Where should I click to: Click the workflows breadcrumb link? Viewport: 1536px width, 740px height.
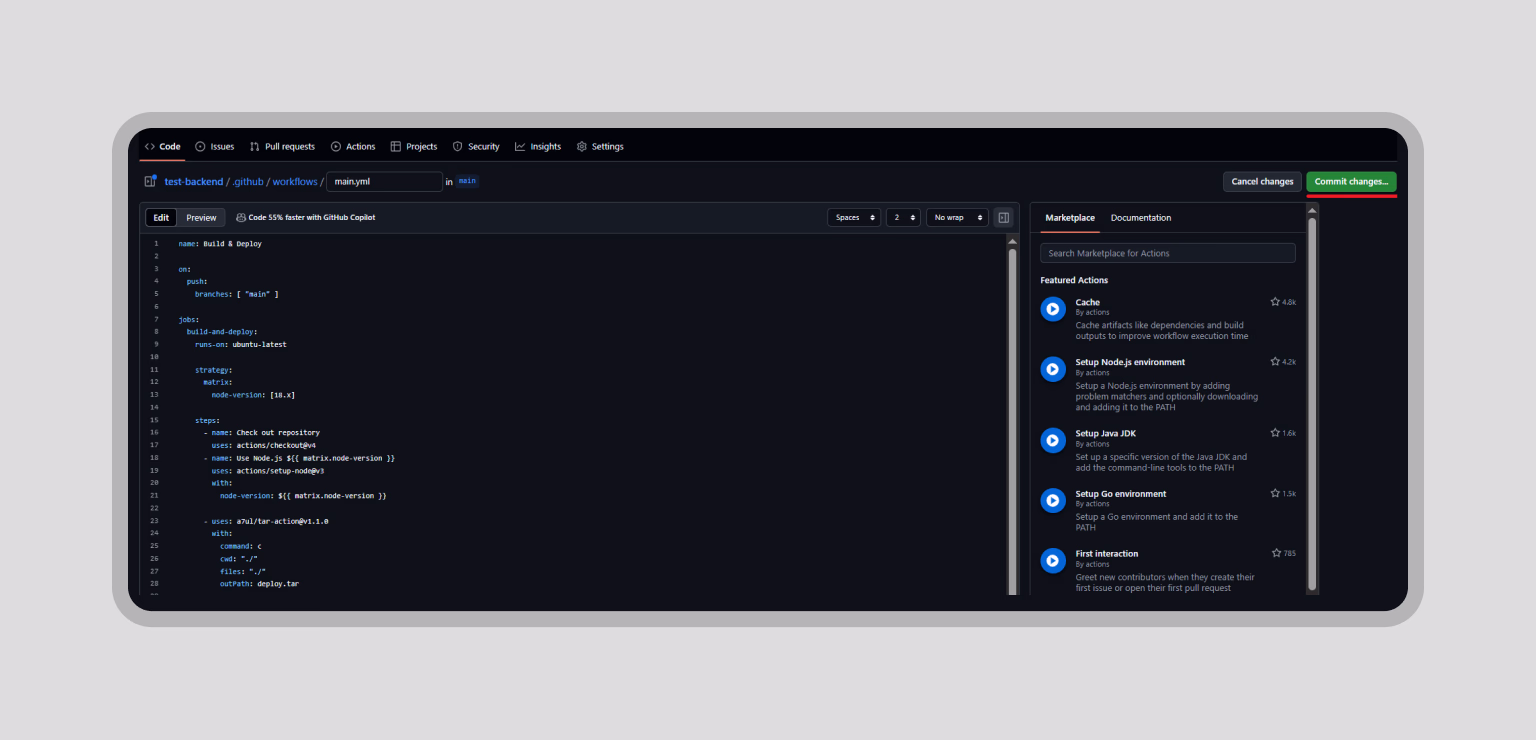[x=295, y=182]
